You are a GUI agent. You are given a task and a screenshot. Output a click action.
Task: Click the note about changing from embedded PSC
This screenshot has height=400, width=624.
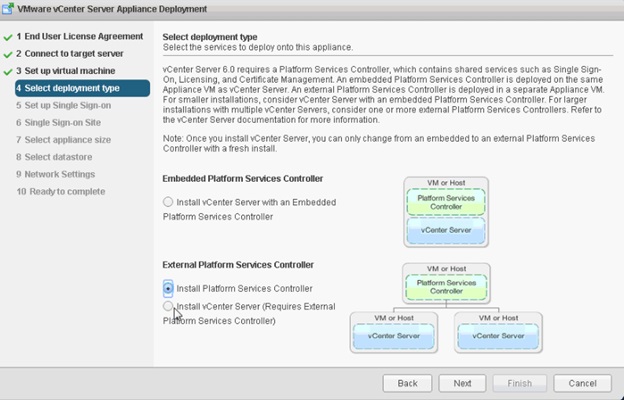click(379, 143)
